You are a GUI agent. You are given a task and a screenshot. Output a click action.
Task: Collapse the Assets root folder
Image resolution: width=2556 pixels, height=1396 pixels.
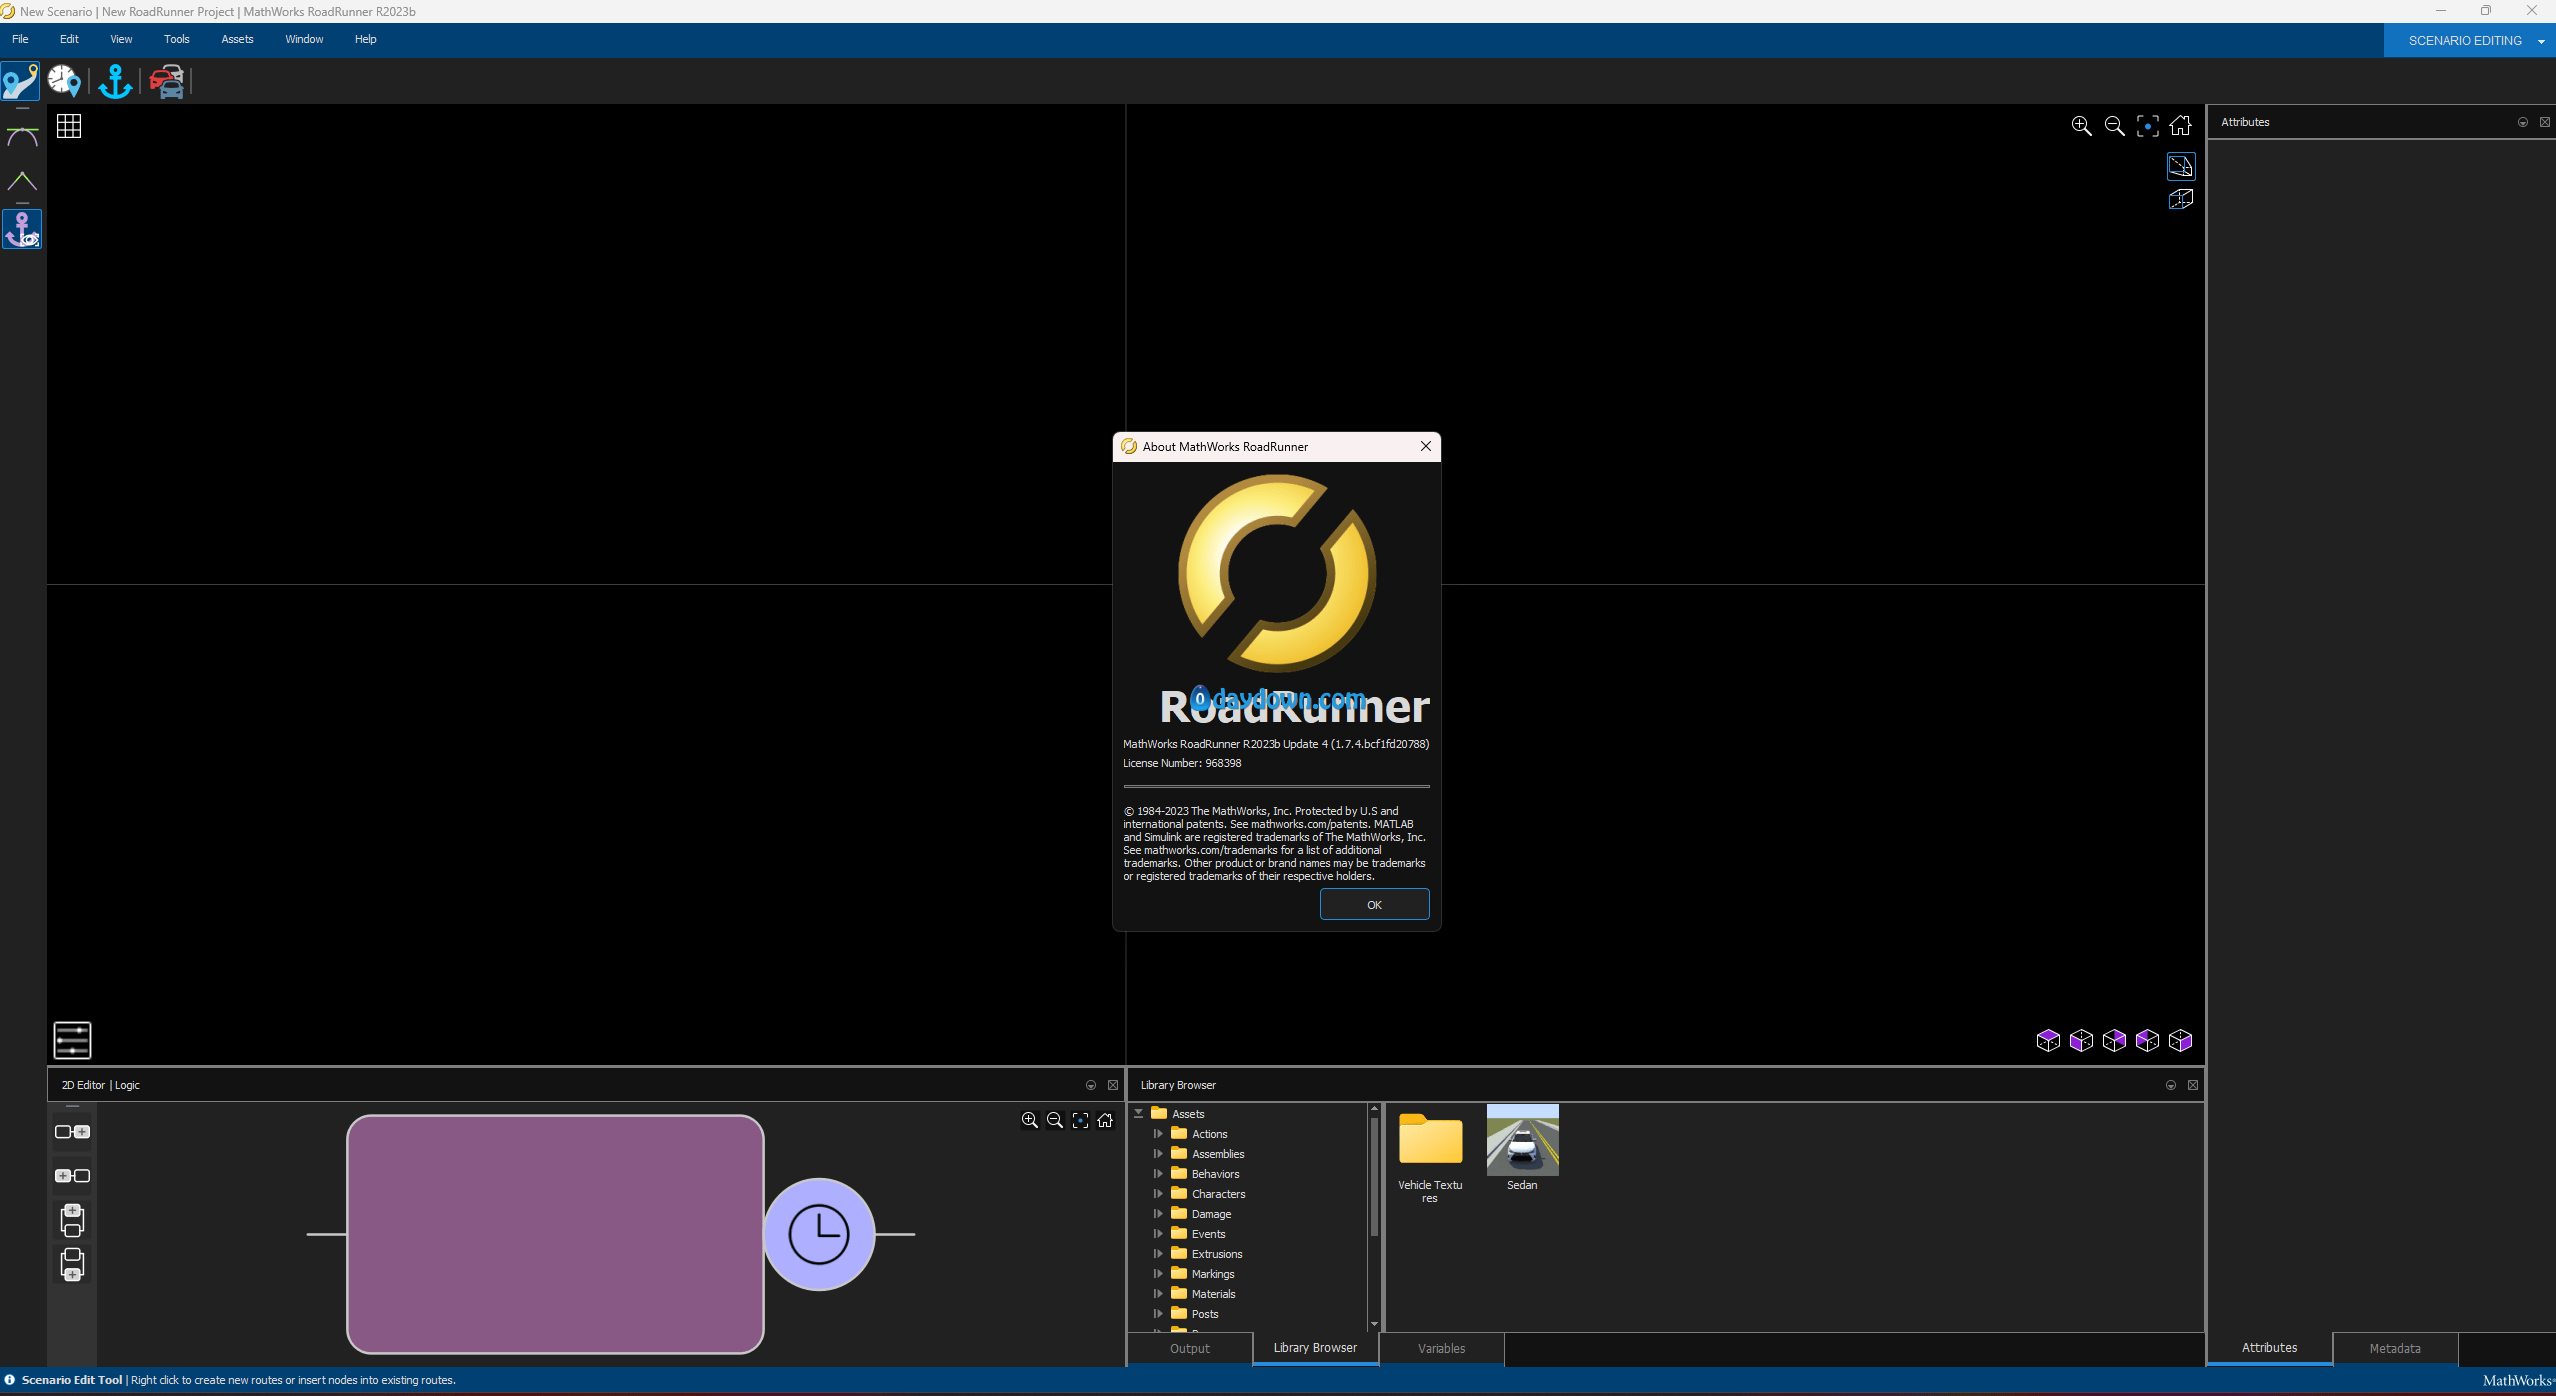pos(1138,1113)
